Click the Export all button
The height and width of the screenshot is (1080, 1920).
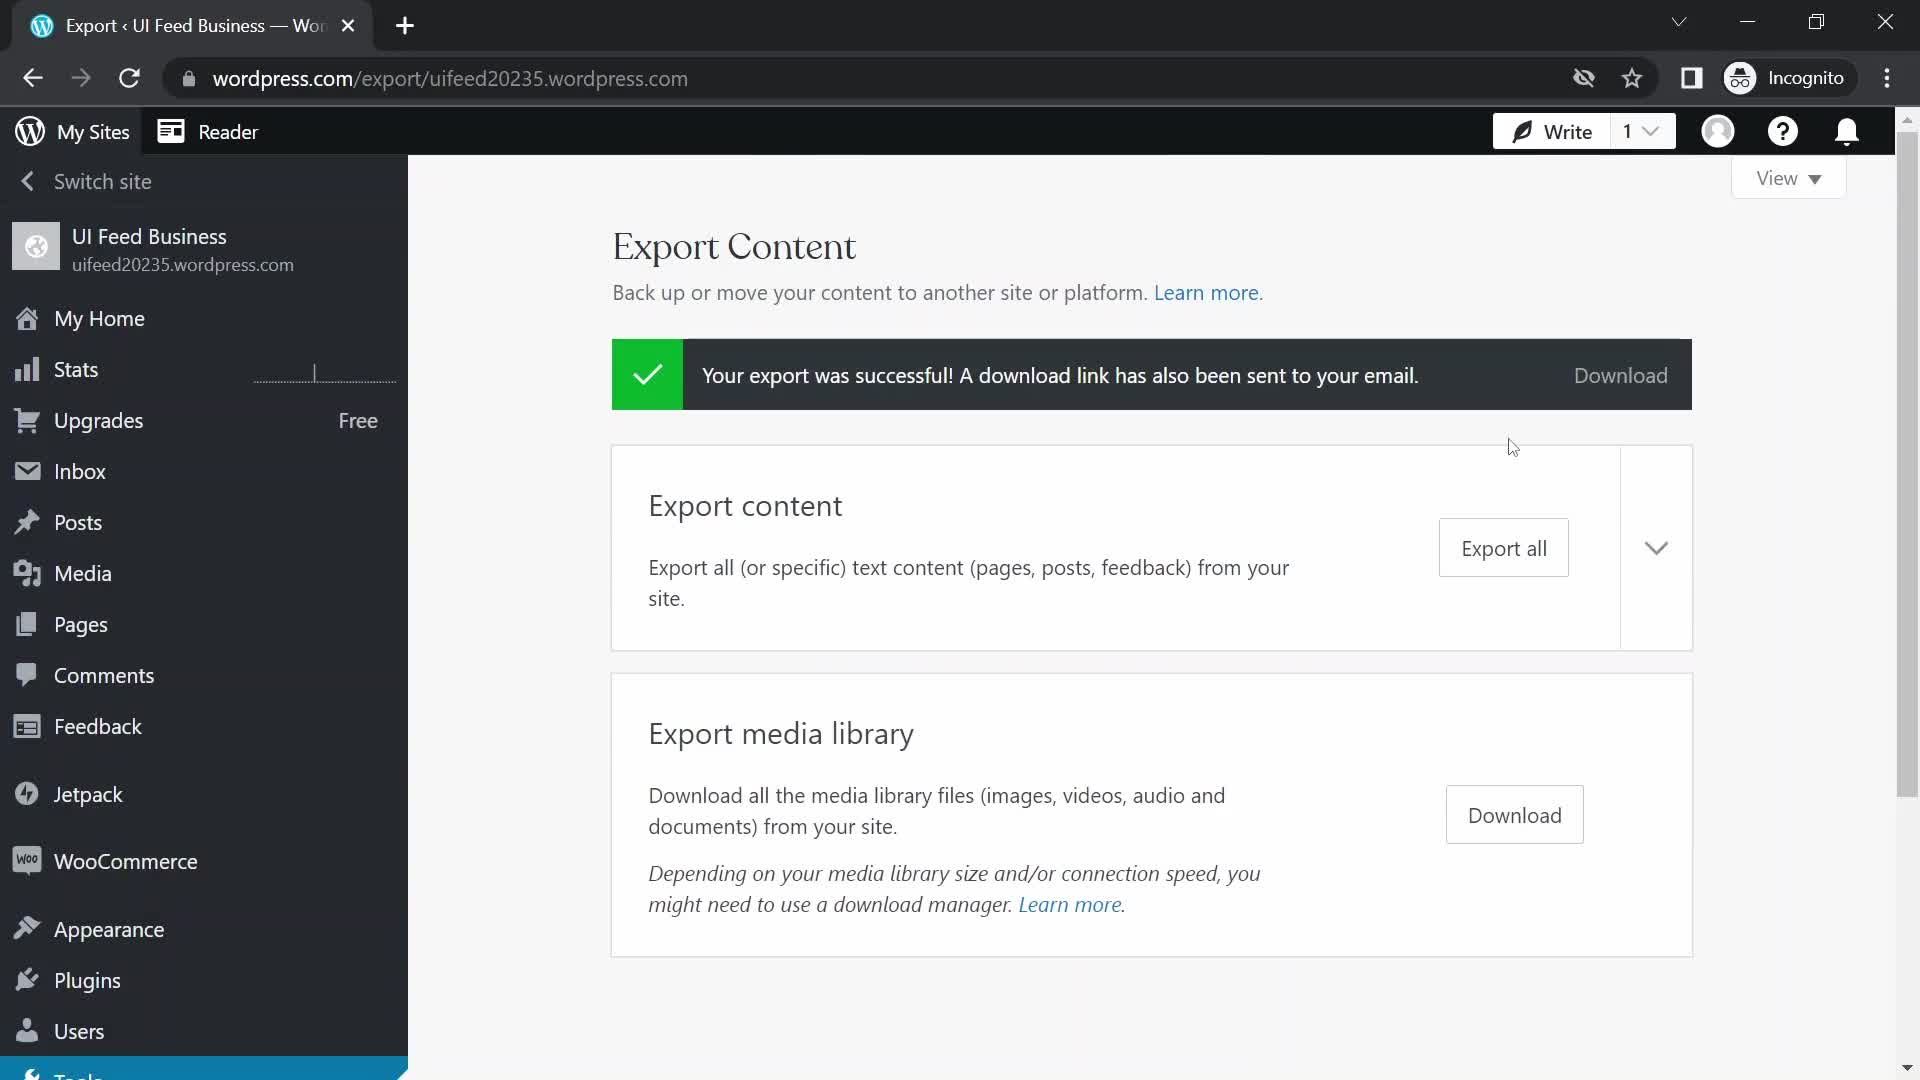1504,548
